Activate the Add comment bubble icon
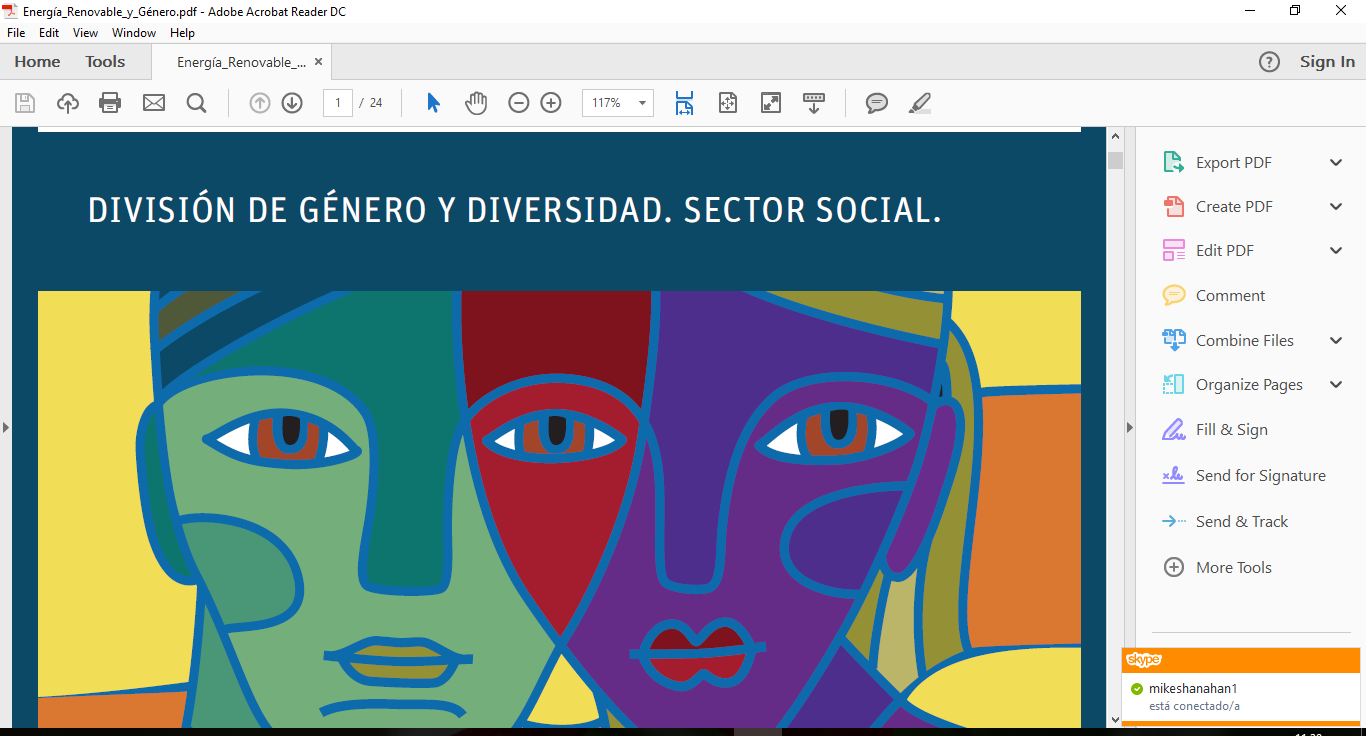This screenshot has width=1366, height=736. (x=876, y=102)
